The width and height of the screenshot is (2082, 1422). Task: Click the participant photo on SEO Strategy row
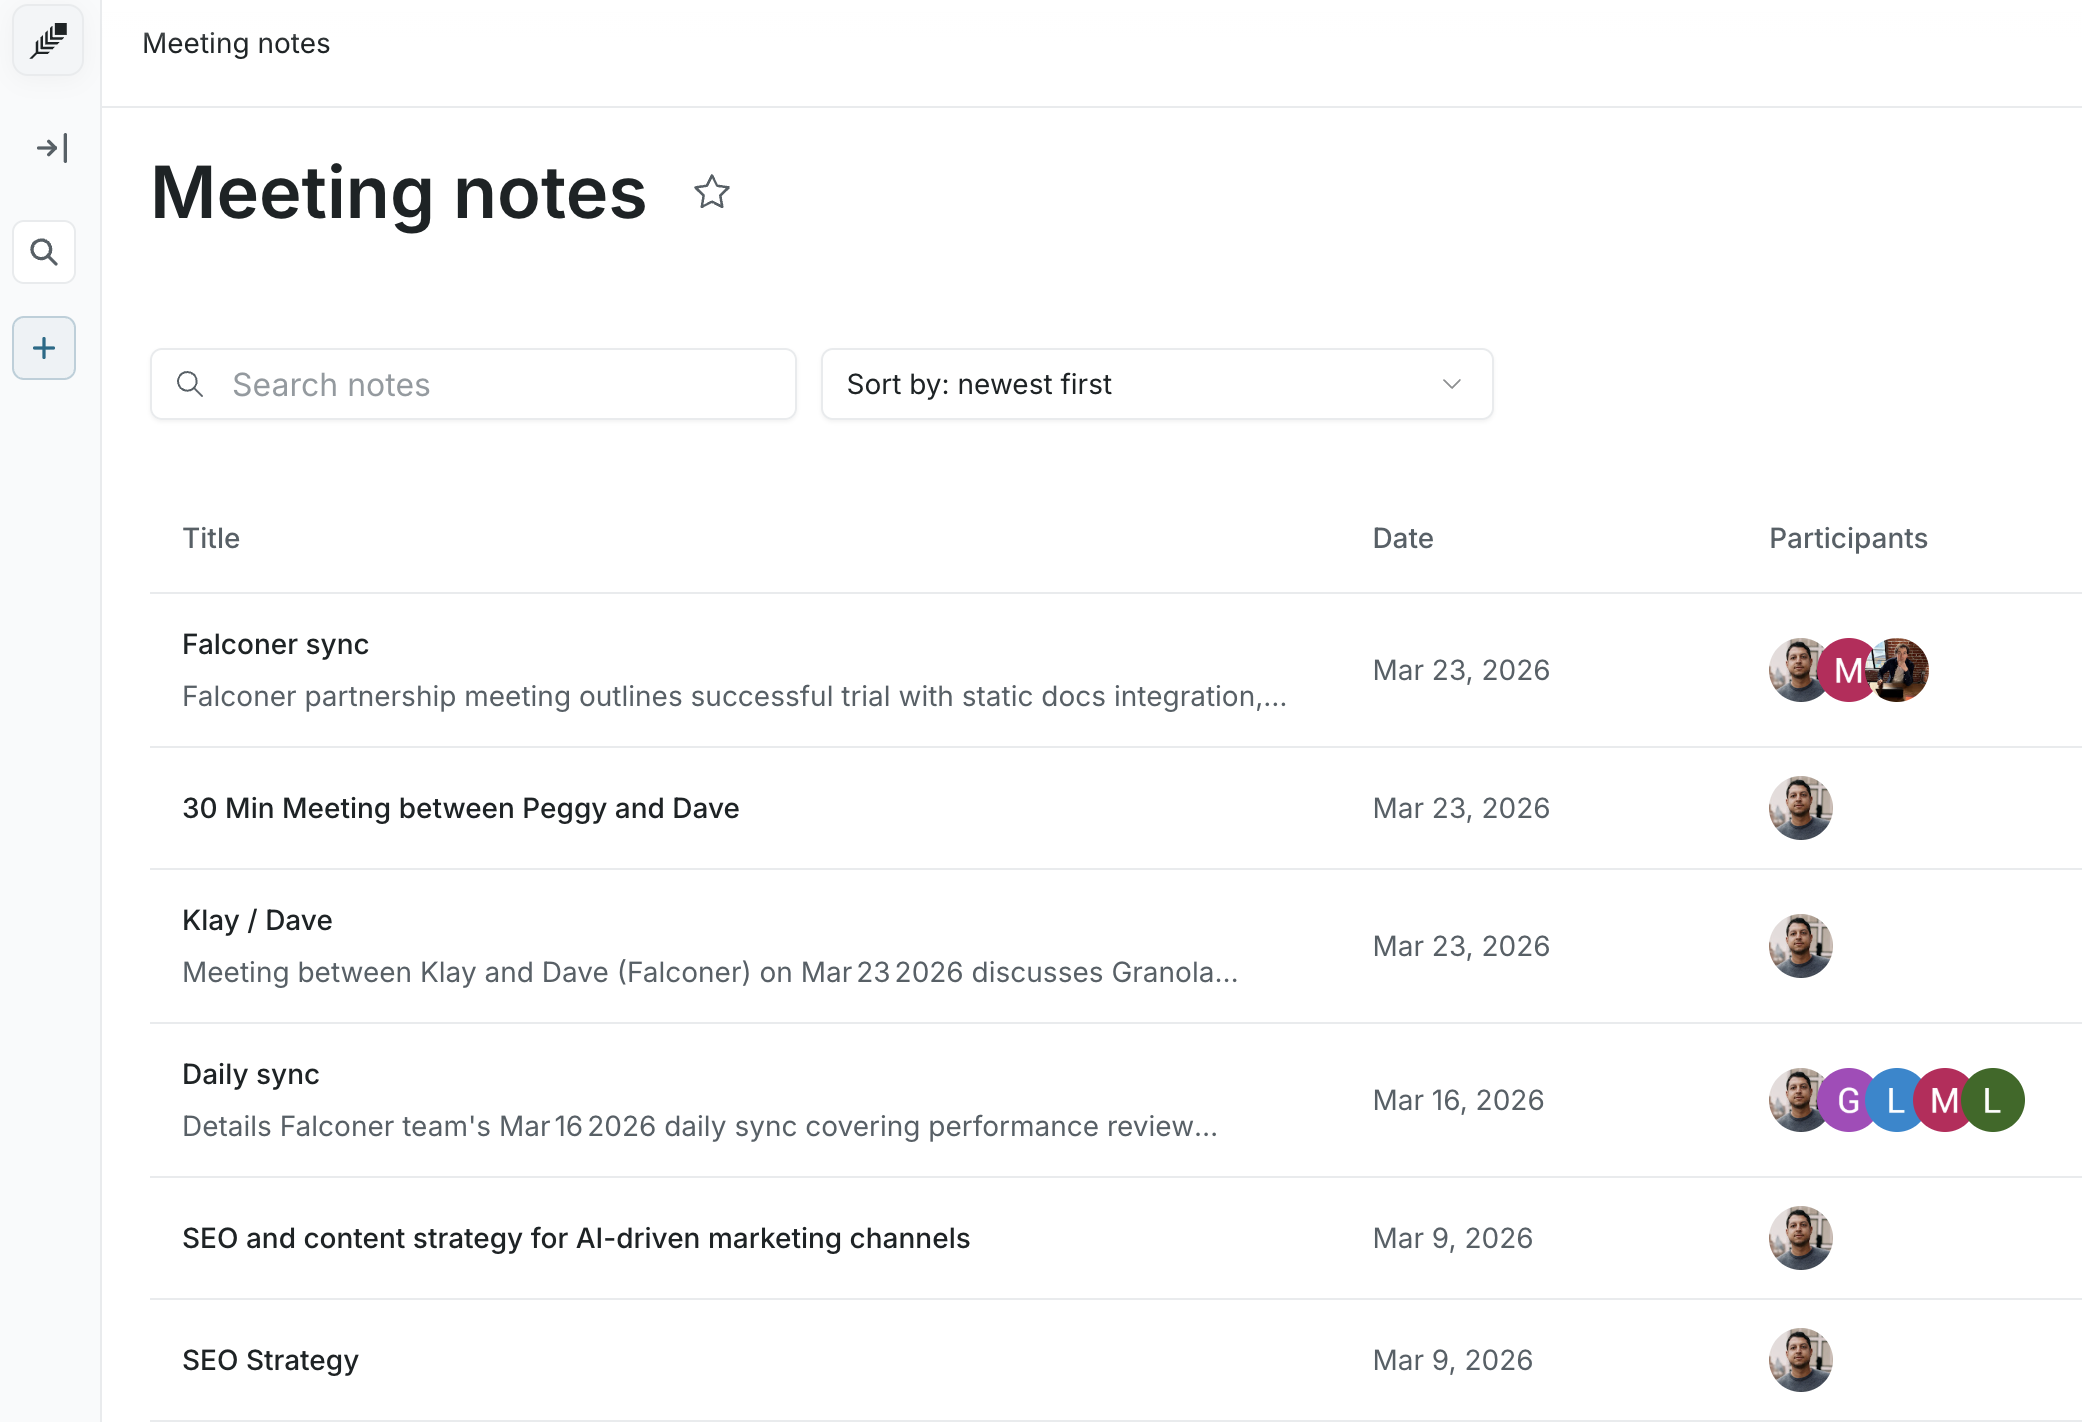pos(1800,1361)
